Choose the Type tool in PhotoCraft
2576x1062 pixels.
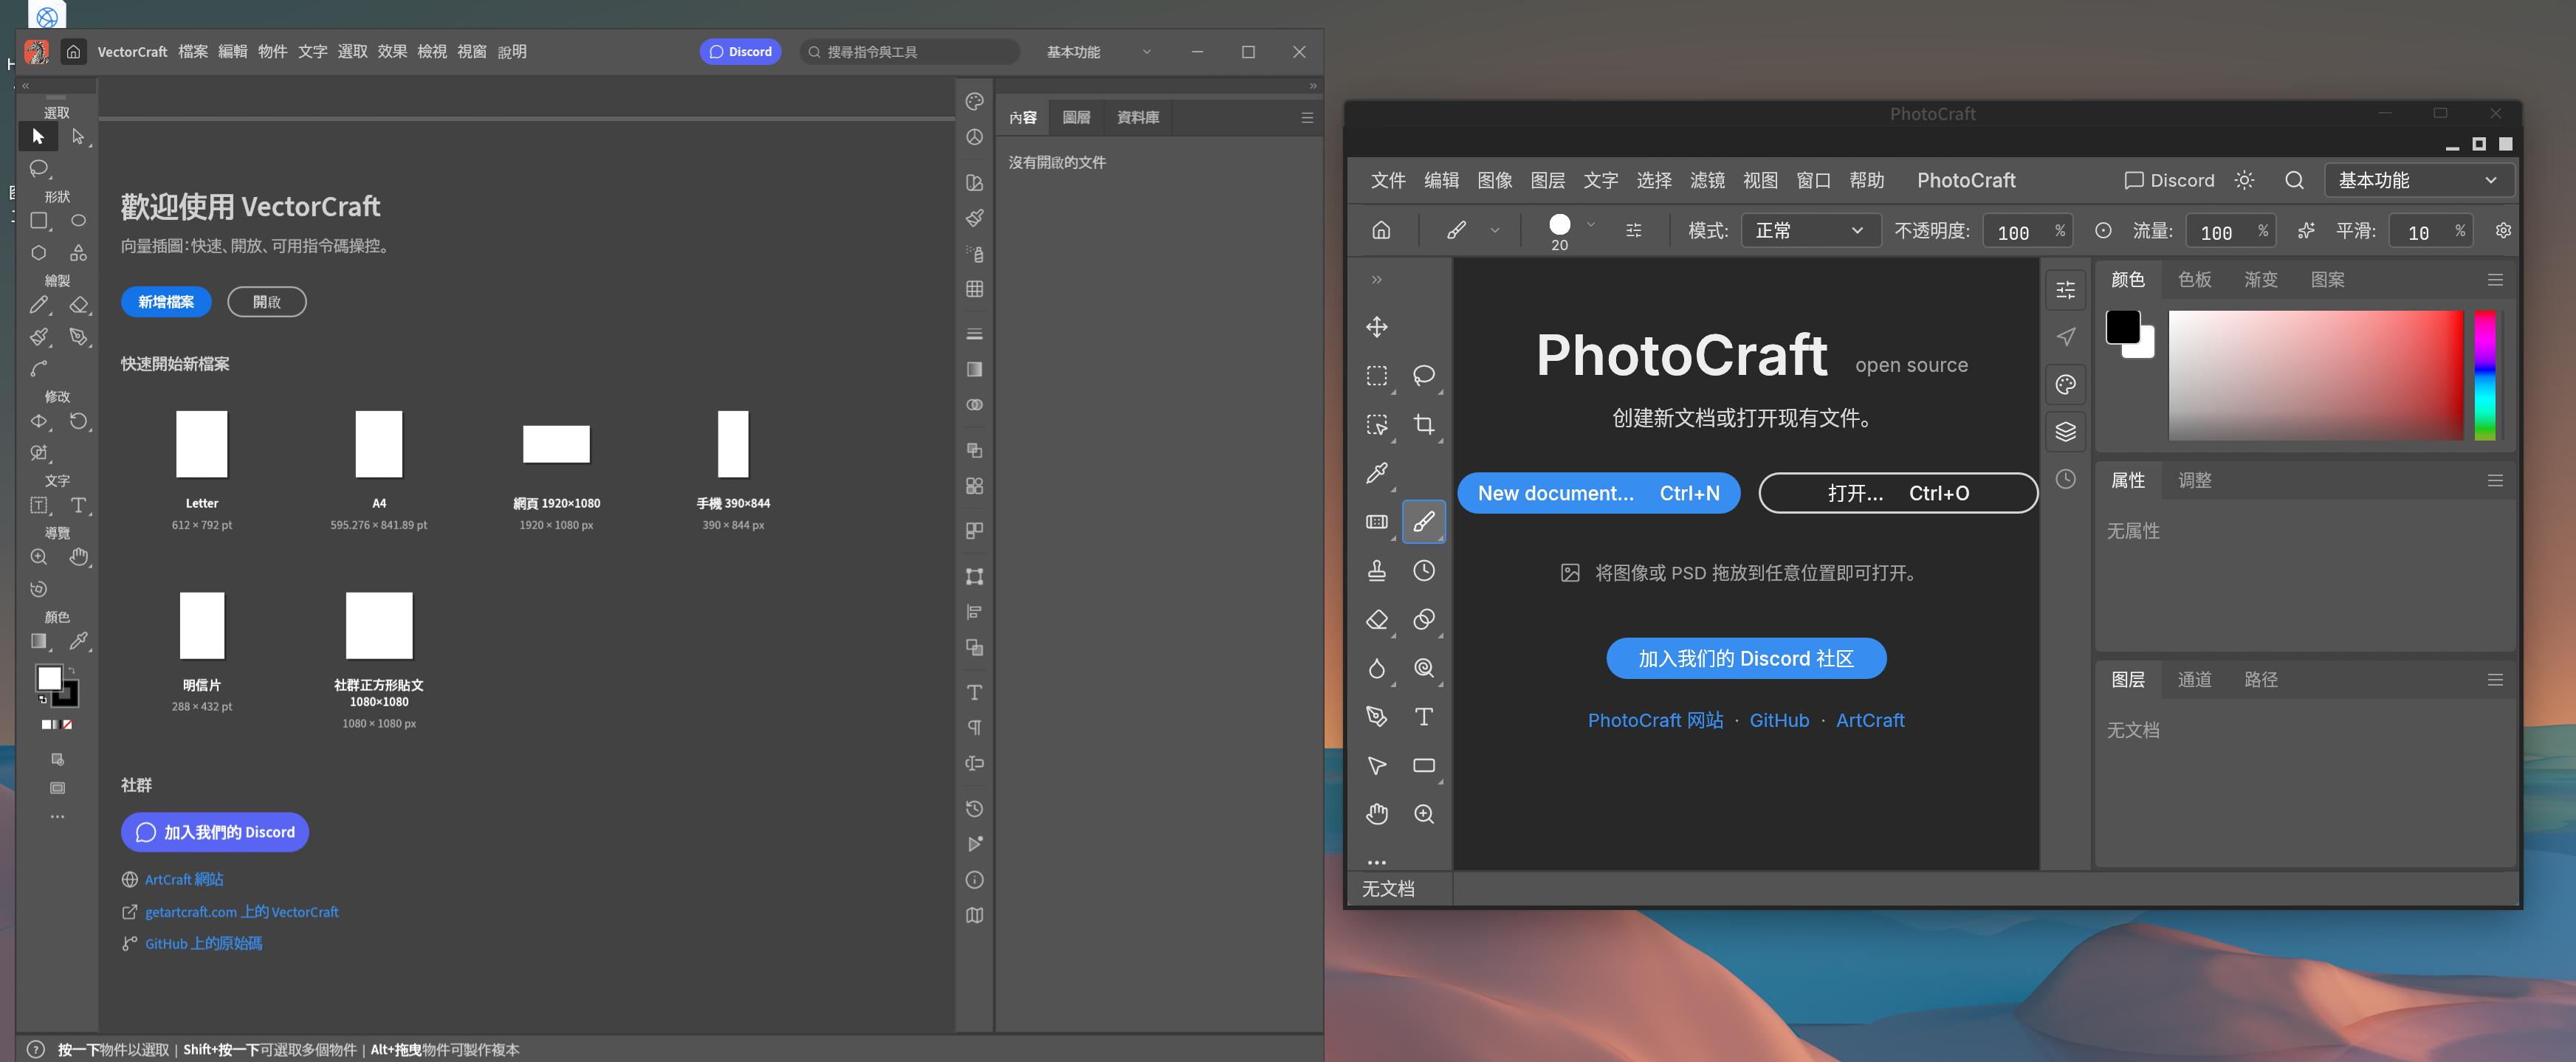tap(1423, 716)
